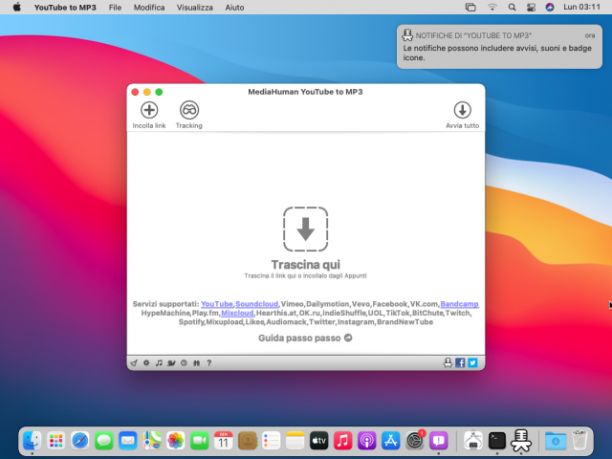Click the Siri icon in menu bar
Viewport: 612px width, 459px height.
(550, 7)
